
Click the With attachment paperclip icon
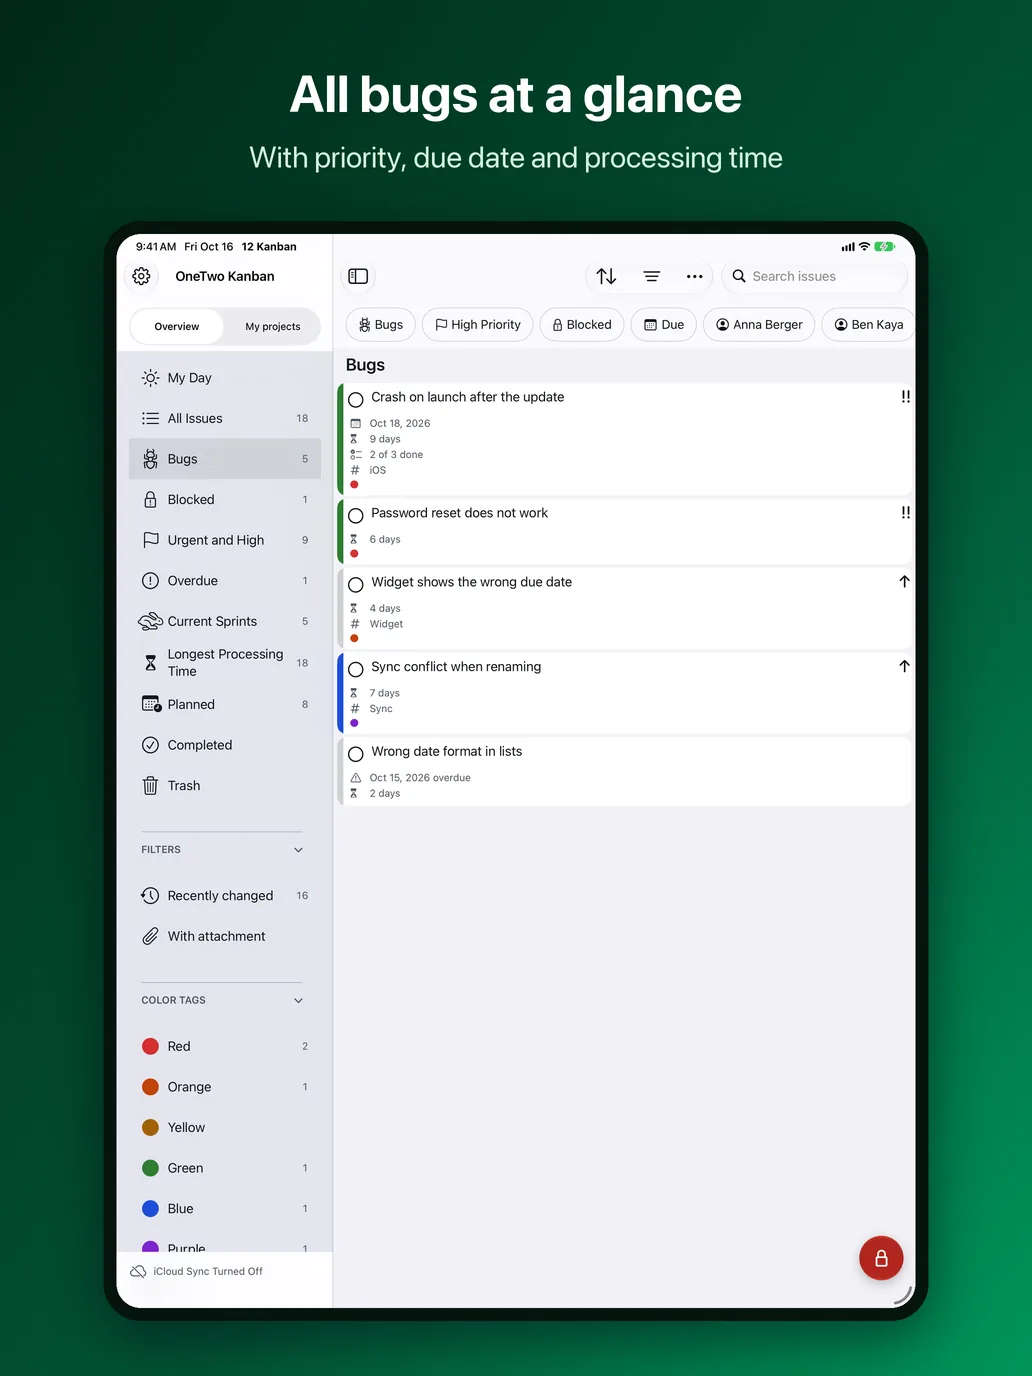(150, 936)
